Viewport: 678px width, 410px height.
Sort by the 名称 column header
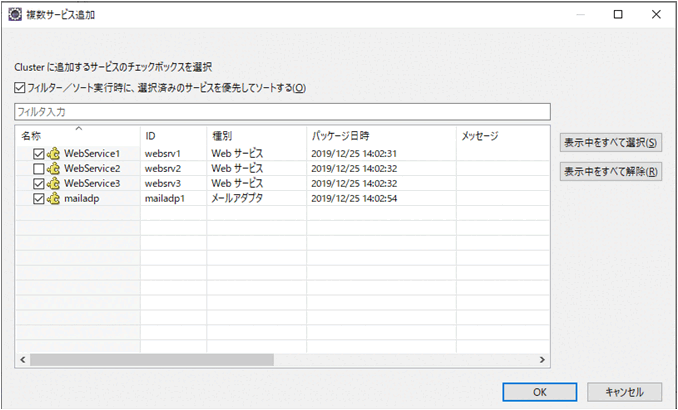coord(78,136)
